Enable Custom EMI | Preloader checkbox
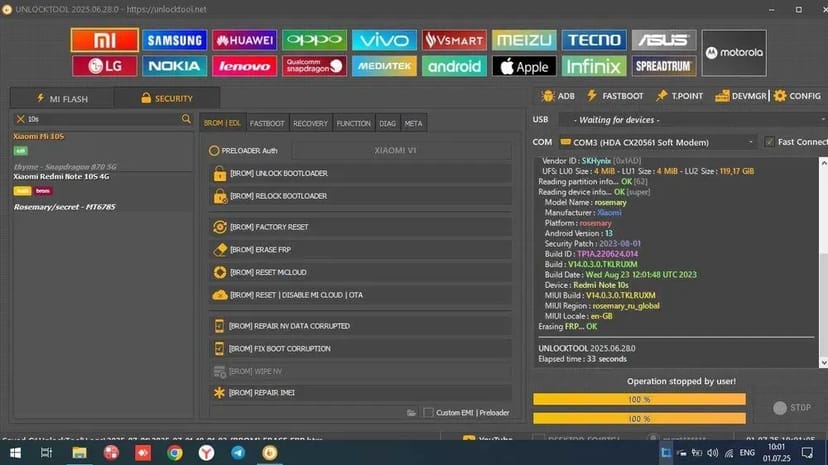The height and width of the screenshot is (465, 828). 428,412
